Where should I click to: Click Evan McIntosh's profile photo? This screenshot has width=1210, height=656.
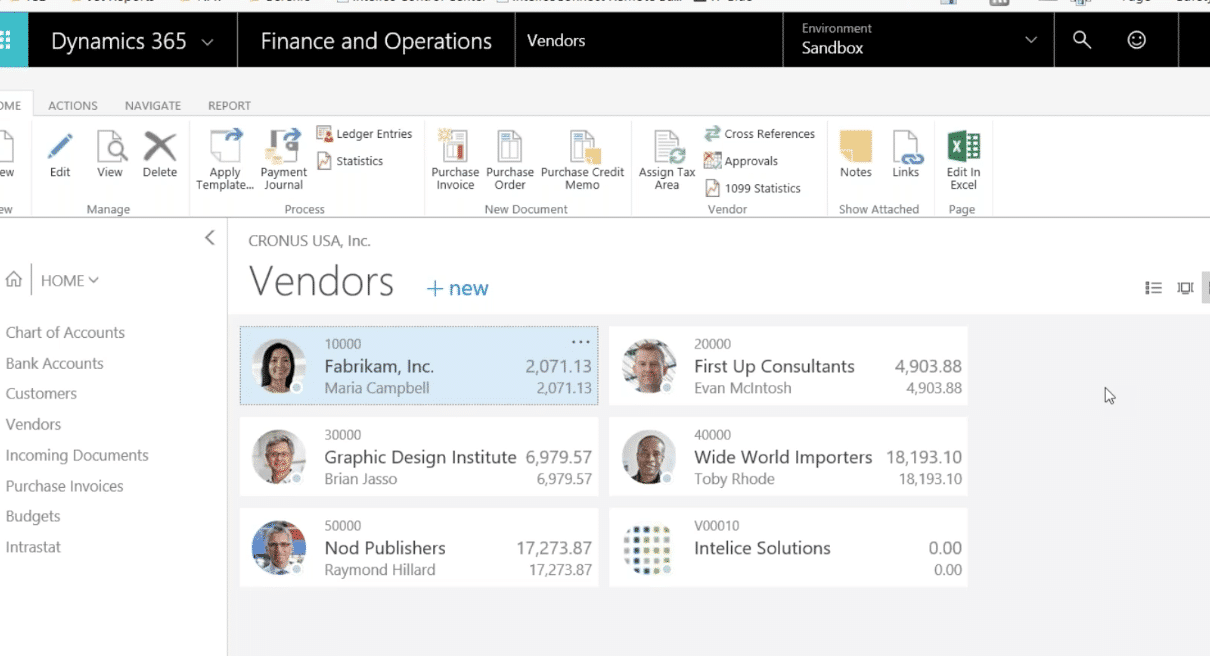(648, 366)
